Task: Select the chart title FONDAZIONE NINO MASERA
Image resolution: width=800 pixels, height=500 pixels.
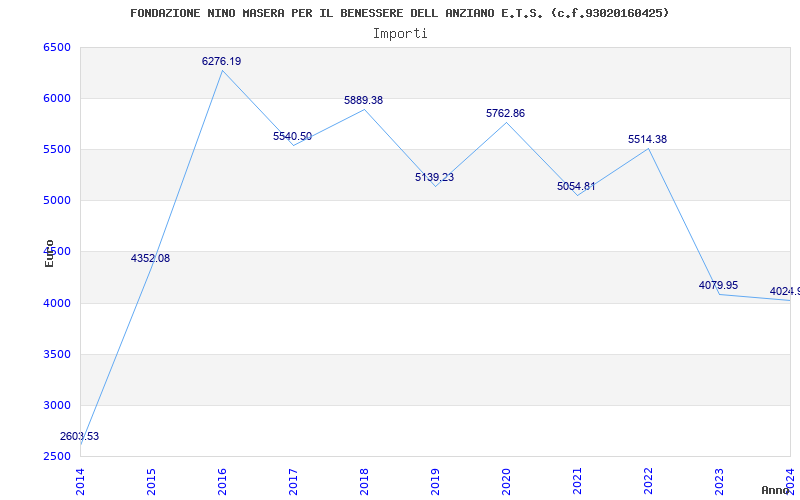Action: 399,13
